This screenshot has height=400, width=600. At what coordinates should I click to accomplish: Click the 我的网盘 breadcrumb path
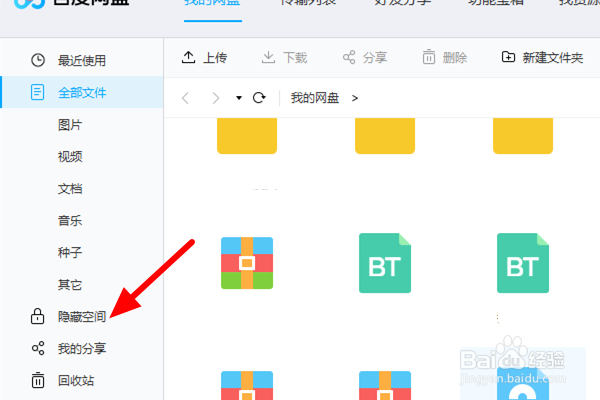click(x=315, y=98)
